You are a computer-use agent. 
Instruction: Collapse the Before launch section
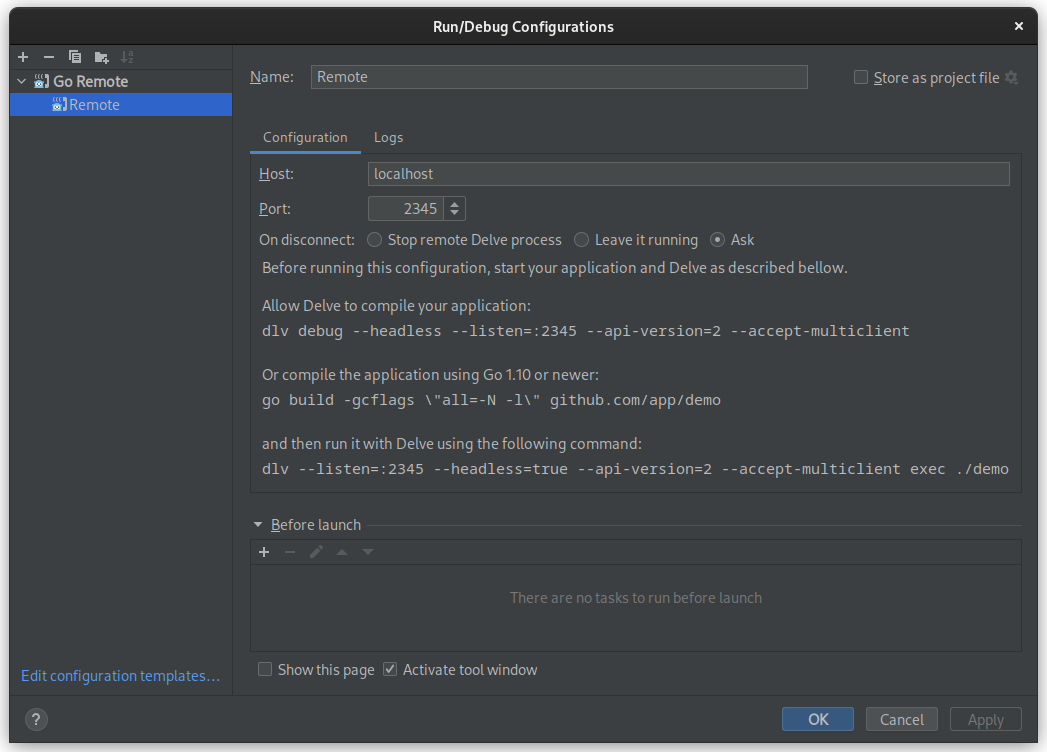pyautogui.click(x=258, y=525)
